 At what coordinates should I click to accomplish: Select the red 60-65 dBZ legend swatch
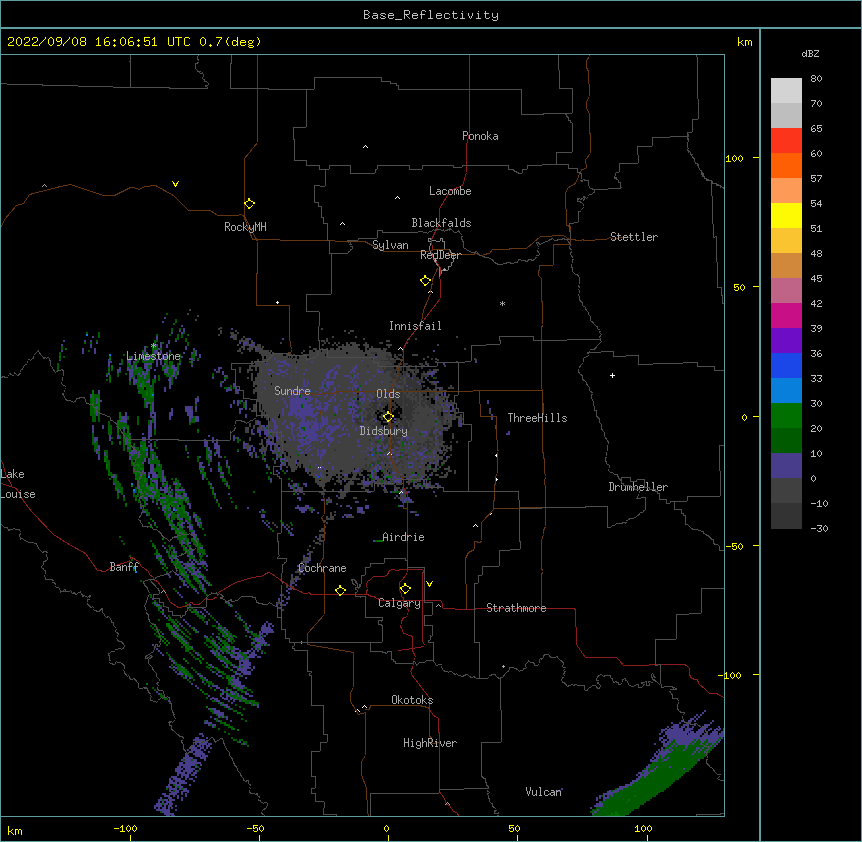786,140
